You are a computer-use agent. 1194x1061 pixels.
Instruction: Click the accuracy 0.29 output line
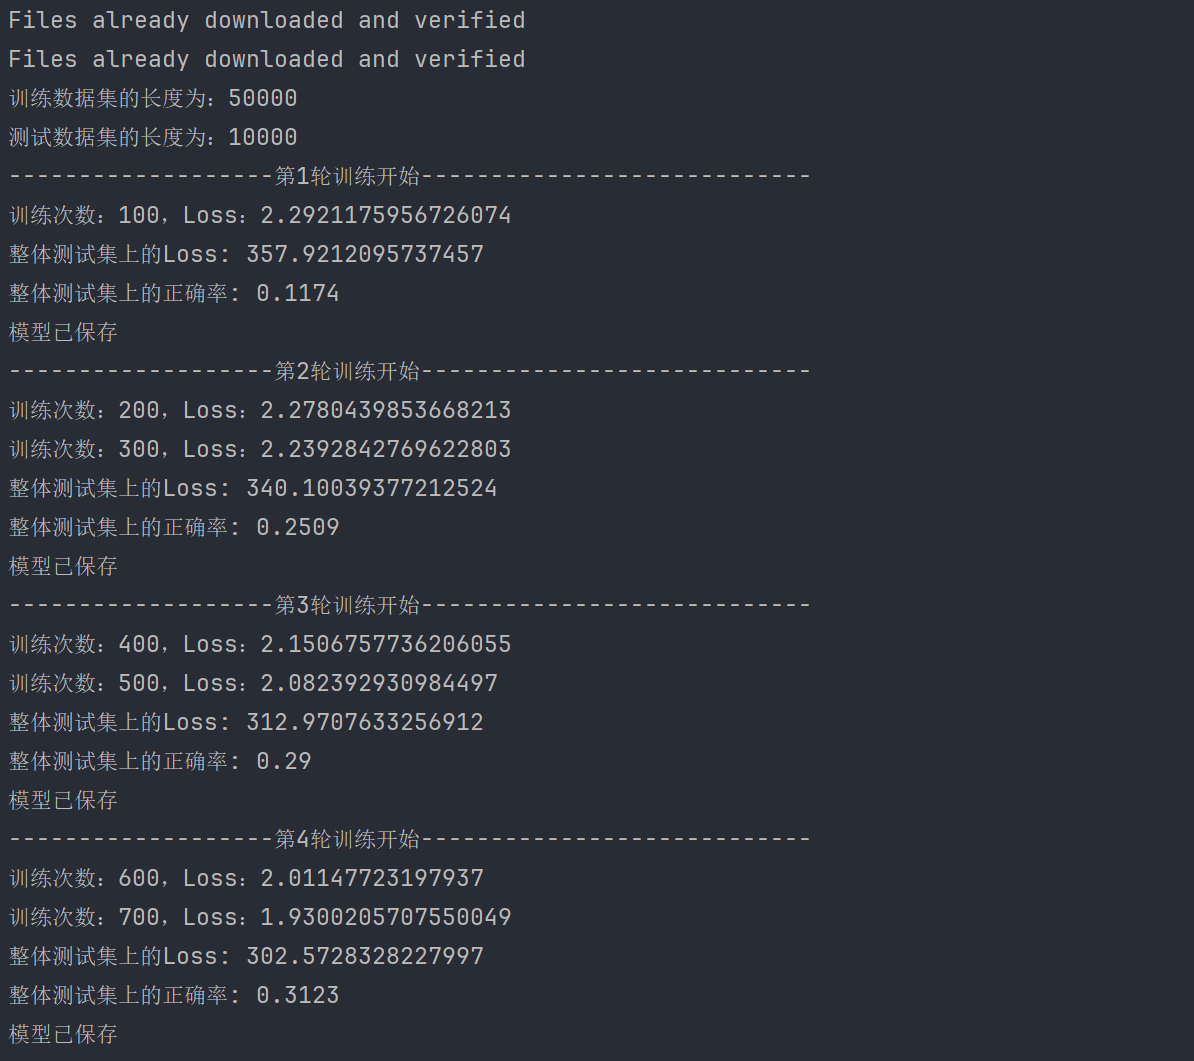pyautogui.click(x=160, y=761)
